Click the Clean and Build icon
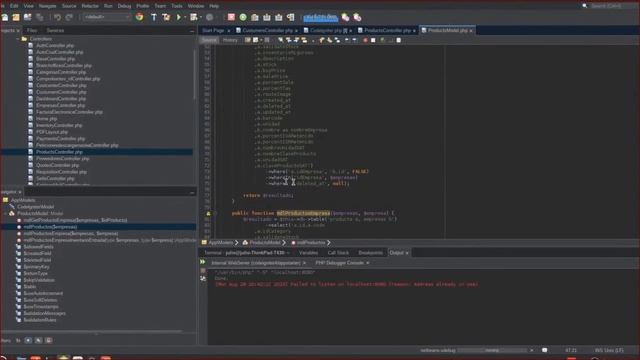640x360 pixels. (x=166, y=17)
